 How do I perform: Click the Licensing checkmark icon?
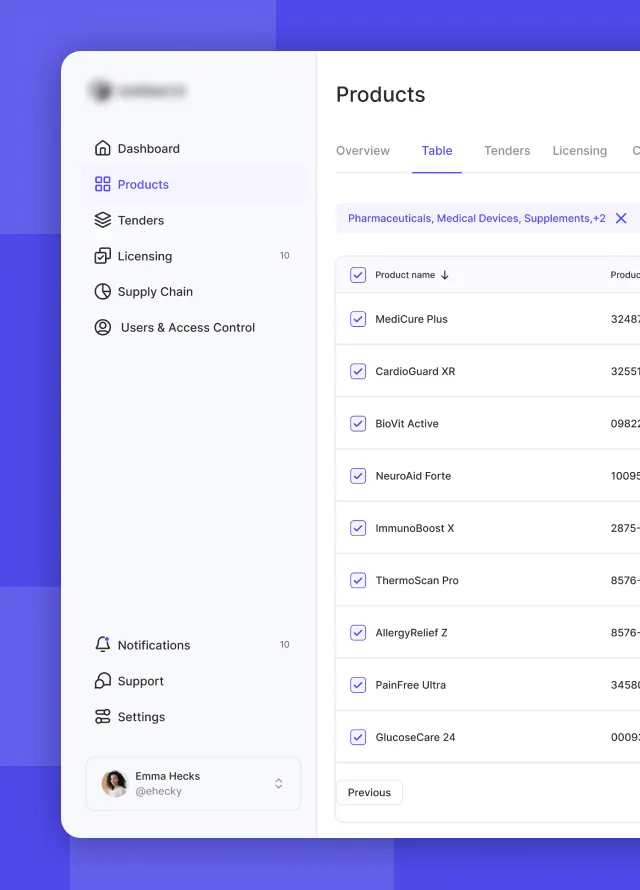click(103, 256)
